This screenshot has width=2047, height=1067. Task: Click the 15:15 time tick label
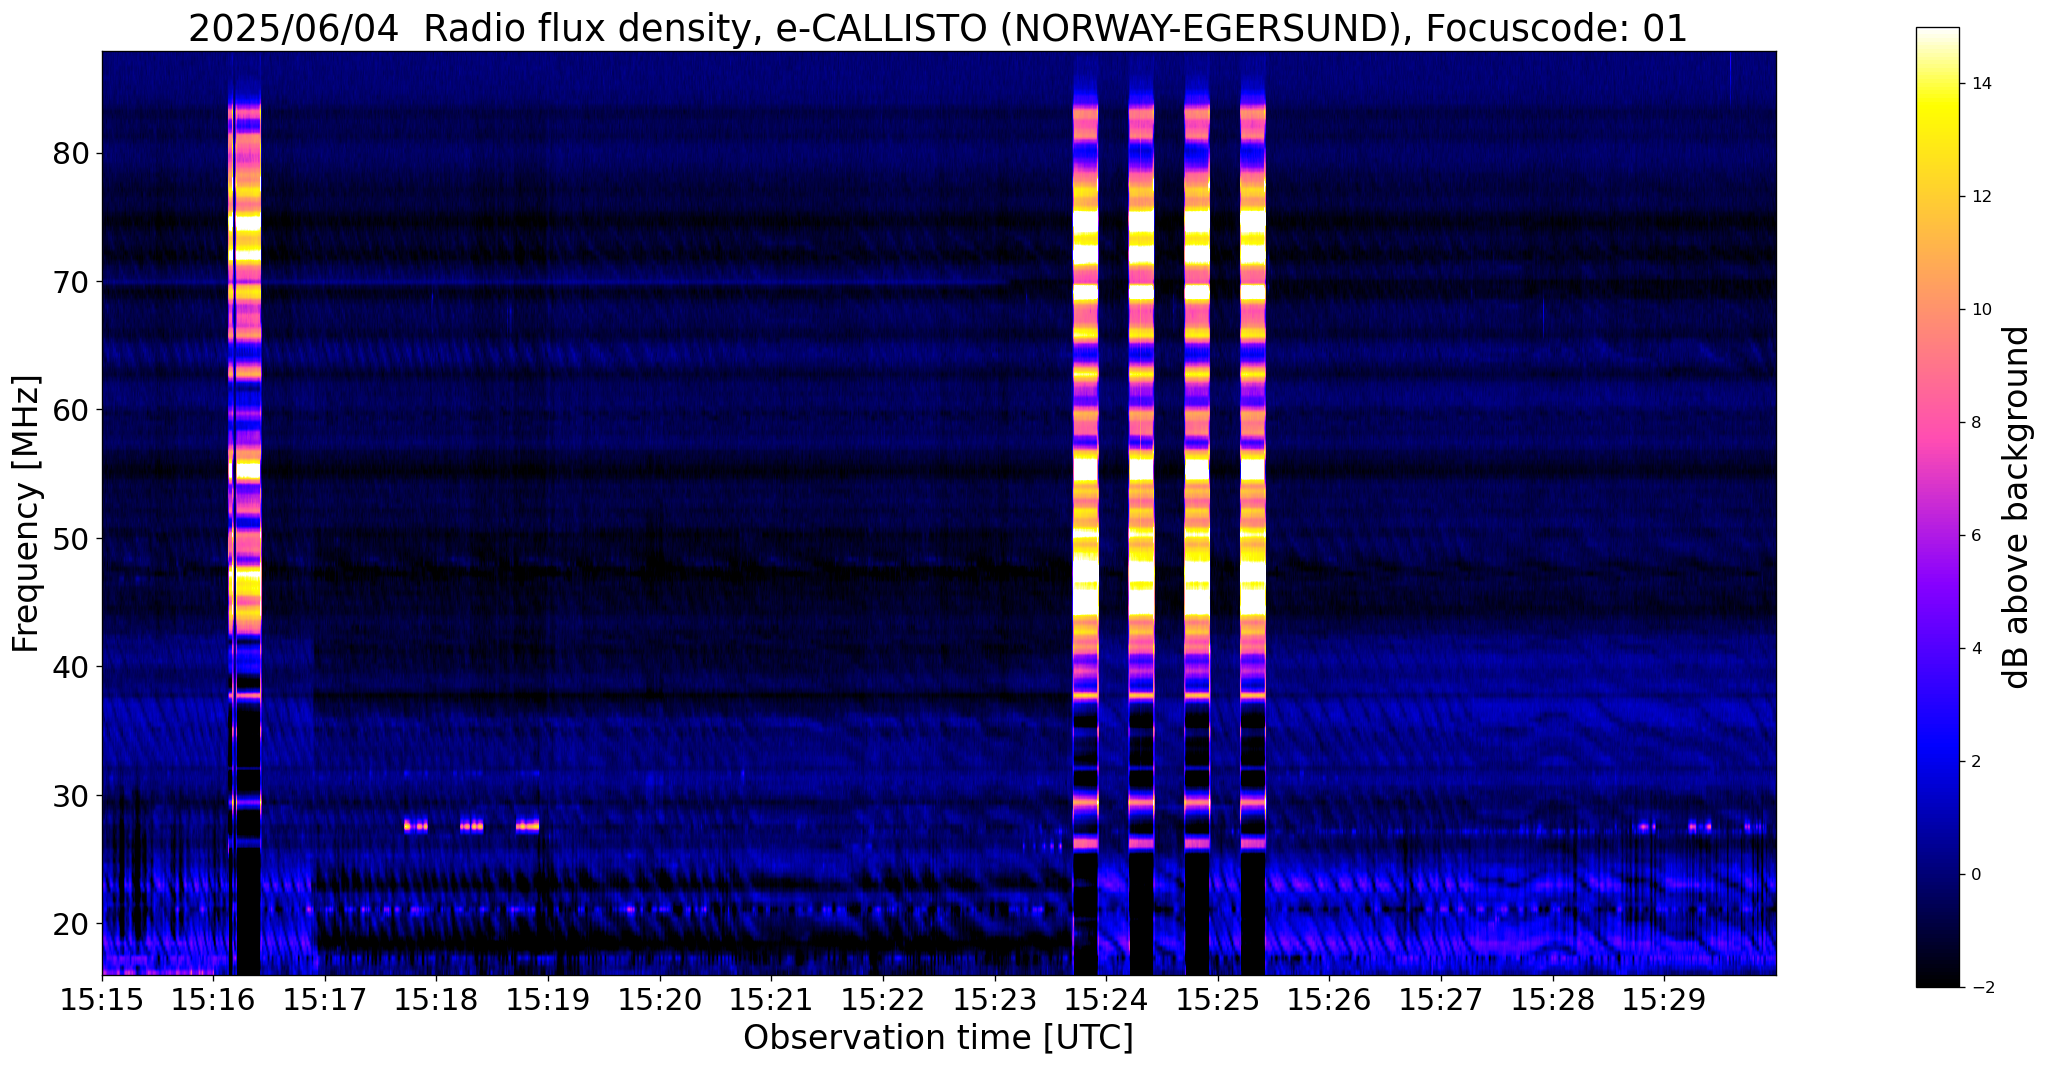pos(102,1000)
